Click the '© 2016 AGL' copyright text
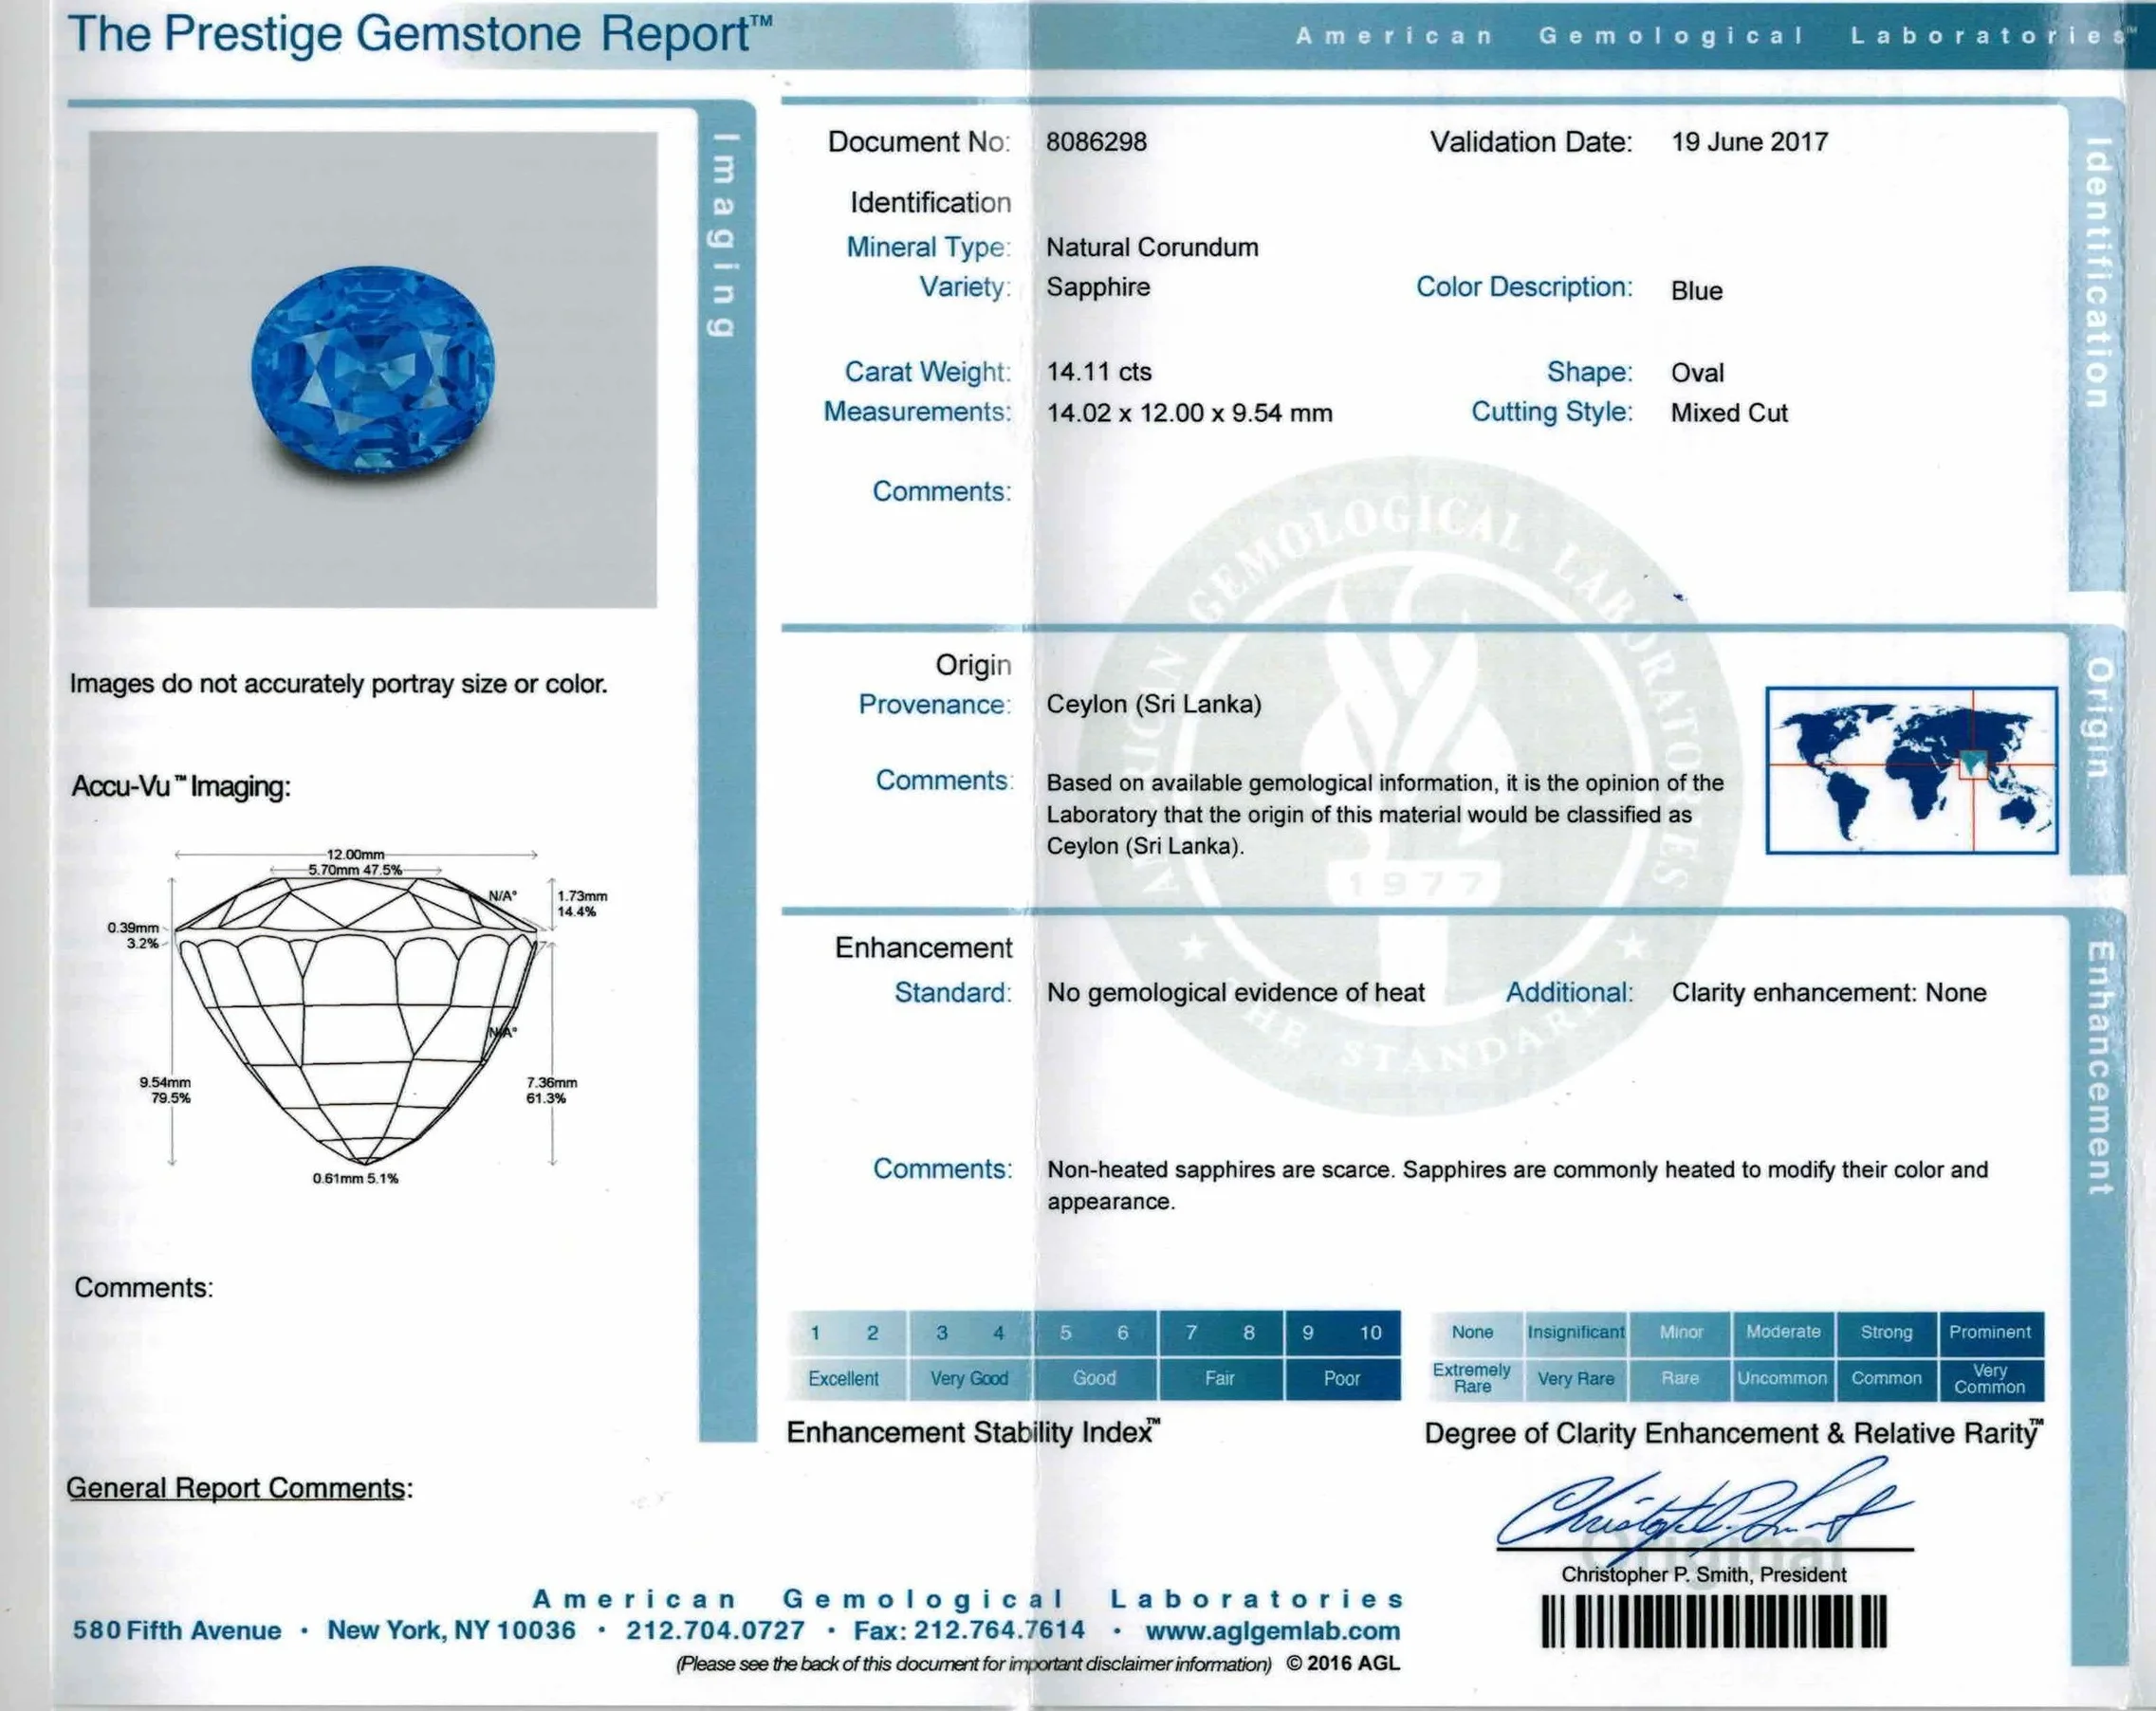 [1343, 1664]
